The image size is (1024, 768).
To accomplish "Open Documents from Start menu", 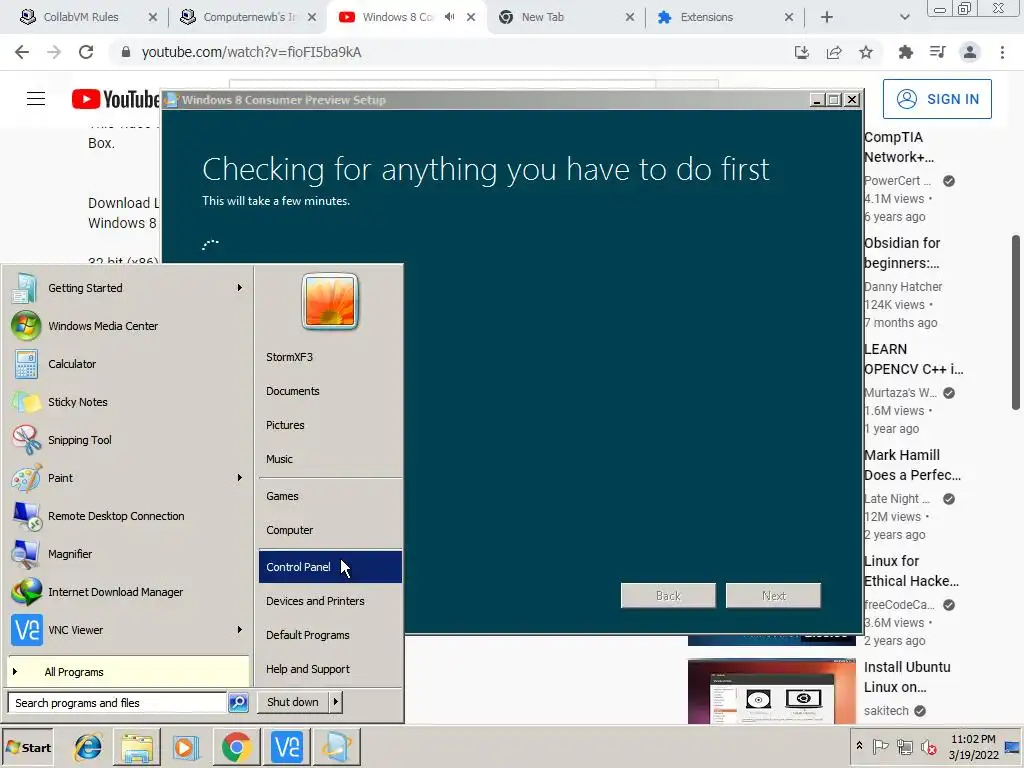I will [330, 391].
